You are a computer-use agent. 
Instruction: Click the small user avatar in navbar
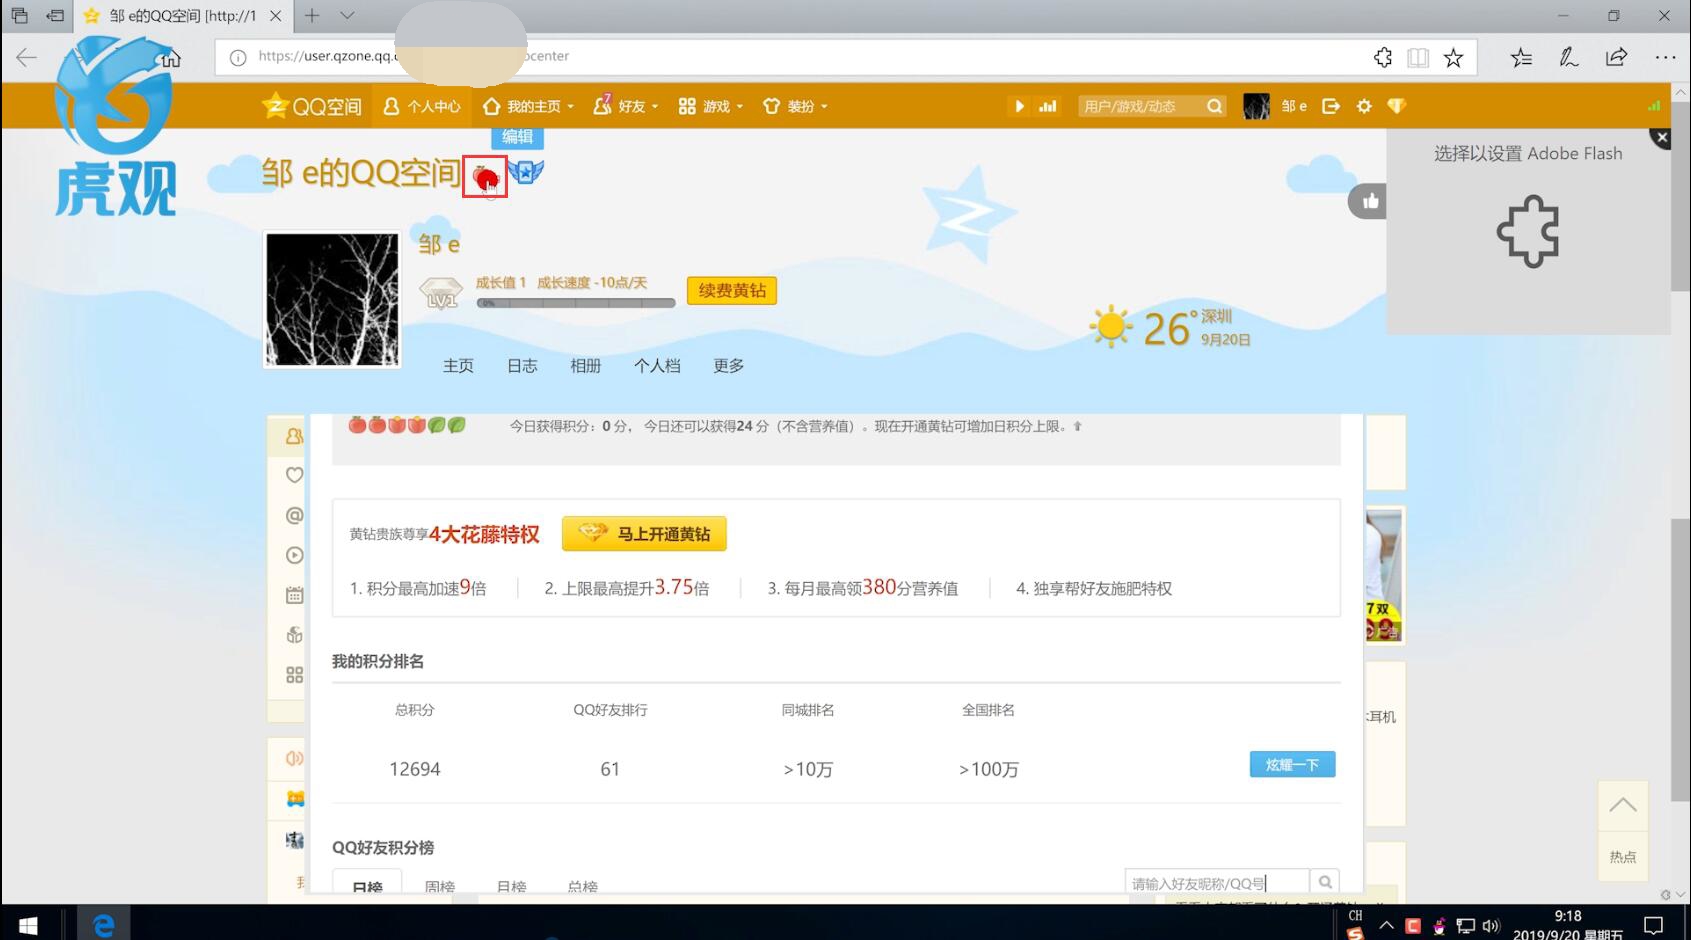(x=1256, y=106)
